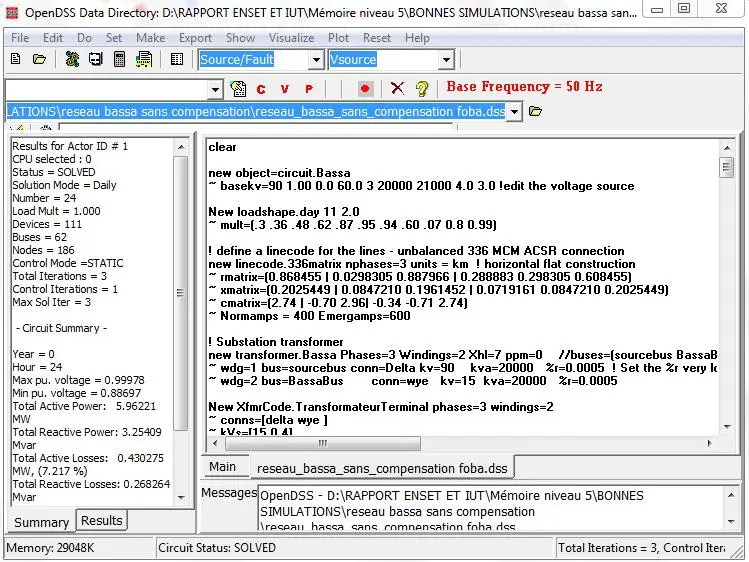Image resolution: width=749 pixels, height=562 pixels.
Task: Click the Summary monitor icon in the toolbar
Action: [96, 59]
